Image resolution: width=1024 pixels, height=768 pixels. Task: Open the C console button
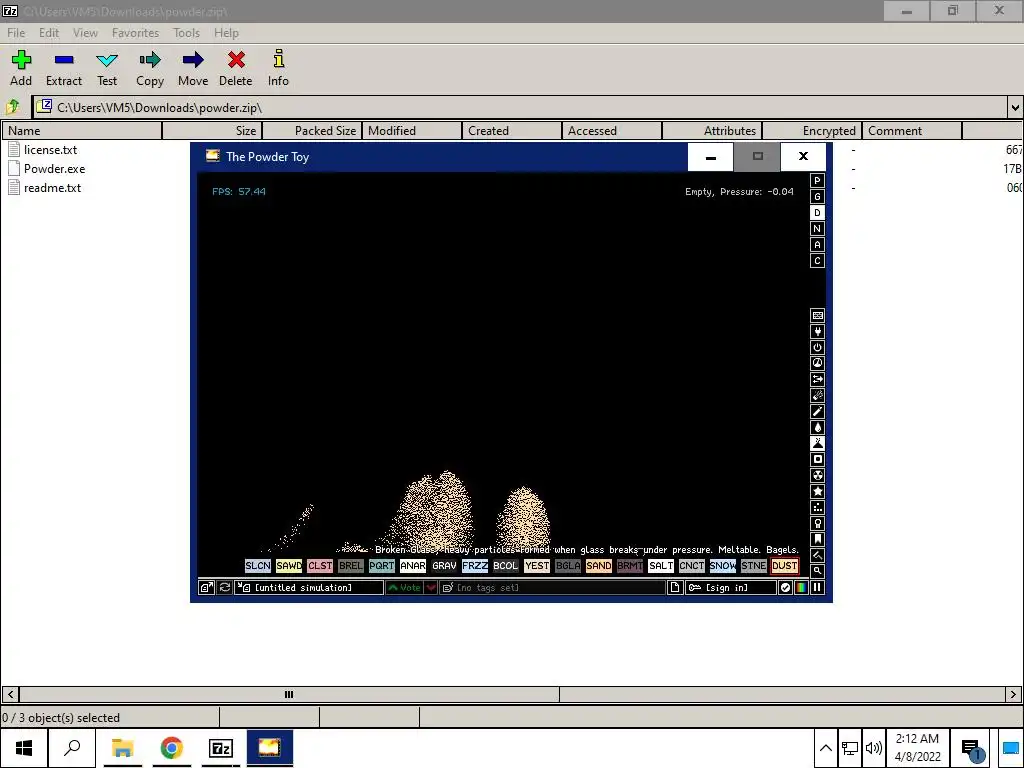(817, 261)
